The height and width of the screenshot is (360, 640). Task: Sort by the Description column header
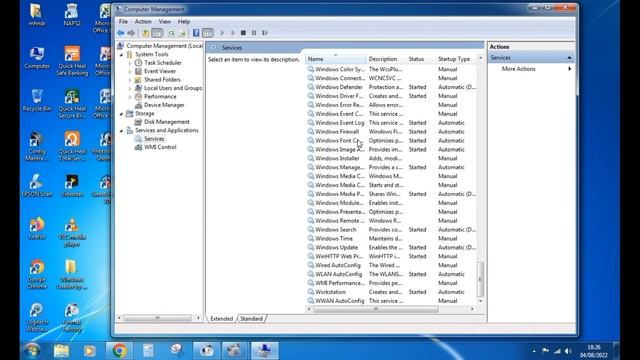click(x=386, y=59)
